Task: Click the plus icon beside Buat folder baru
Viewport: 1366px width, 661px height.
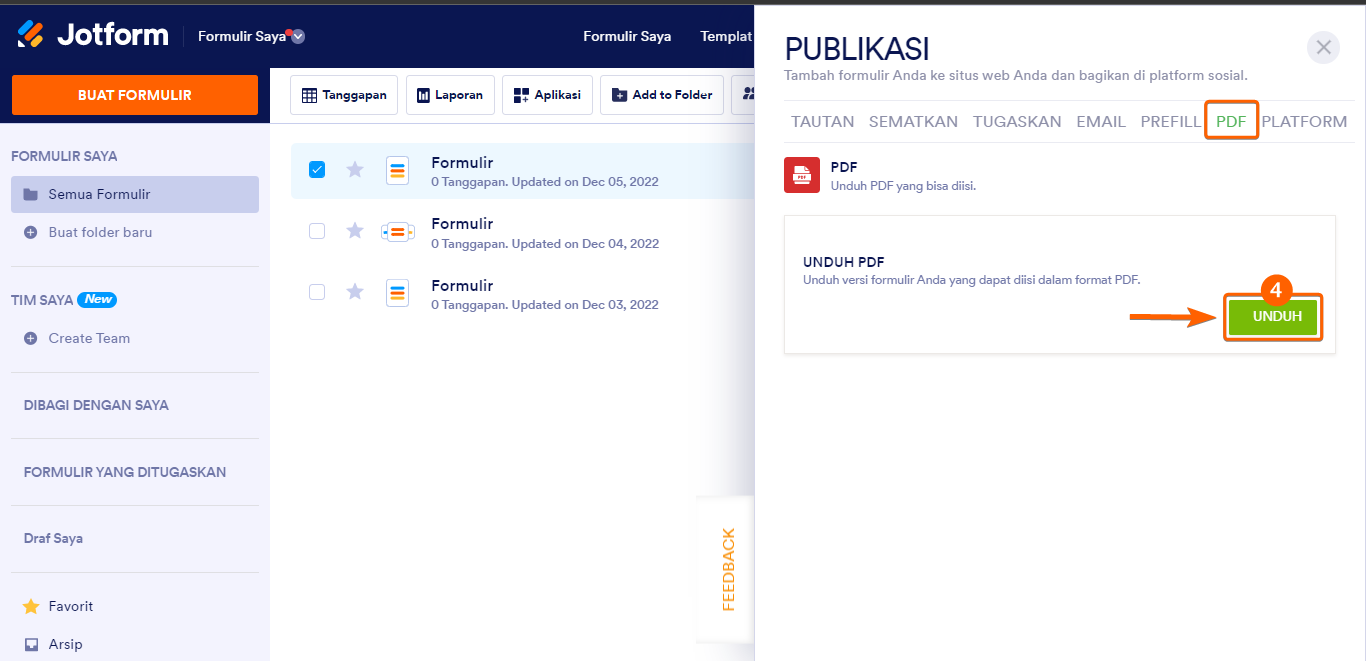Action: tap(31, 232)
